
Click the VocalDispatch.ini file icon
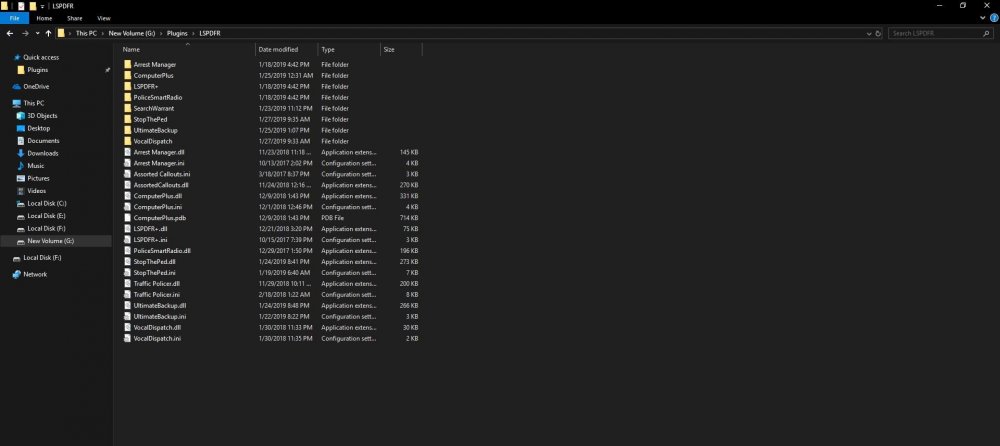[x=128, y=339]
